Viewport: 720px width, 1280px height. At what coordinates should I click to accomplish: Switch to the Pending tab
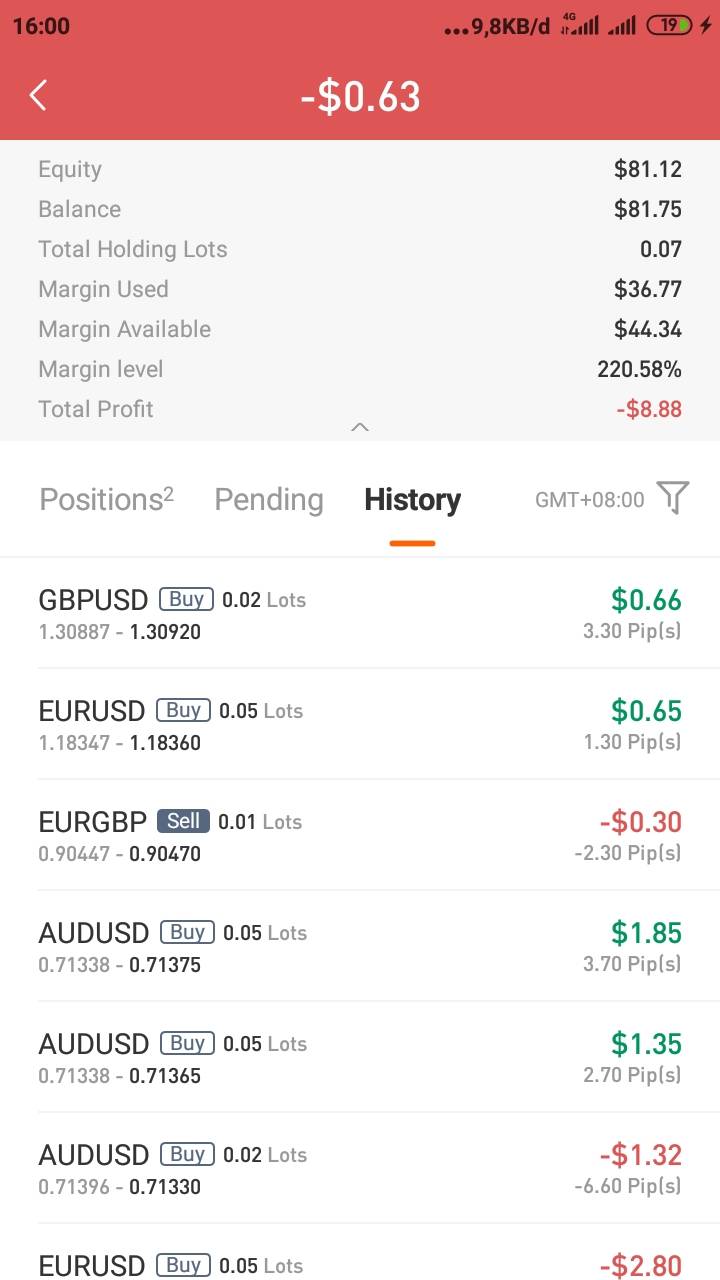coord(269,499)
